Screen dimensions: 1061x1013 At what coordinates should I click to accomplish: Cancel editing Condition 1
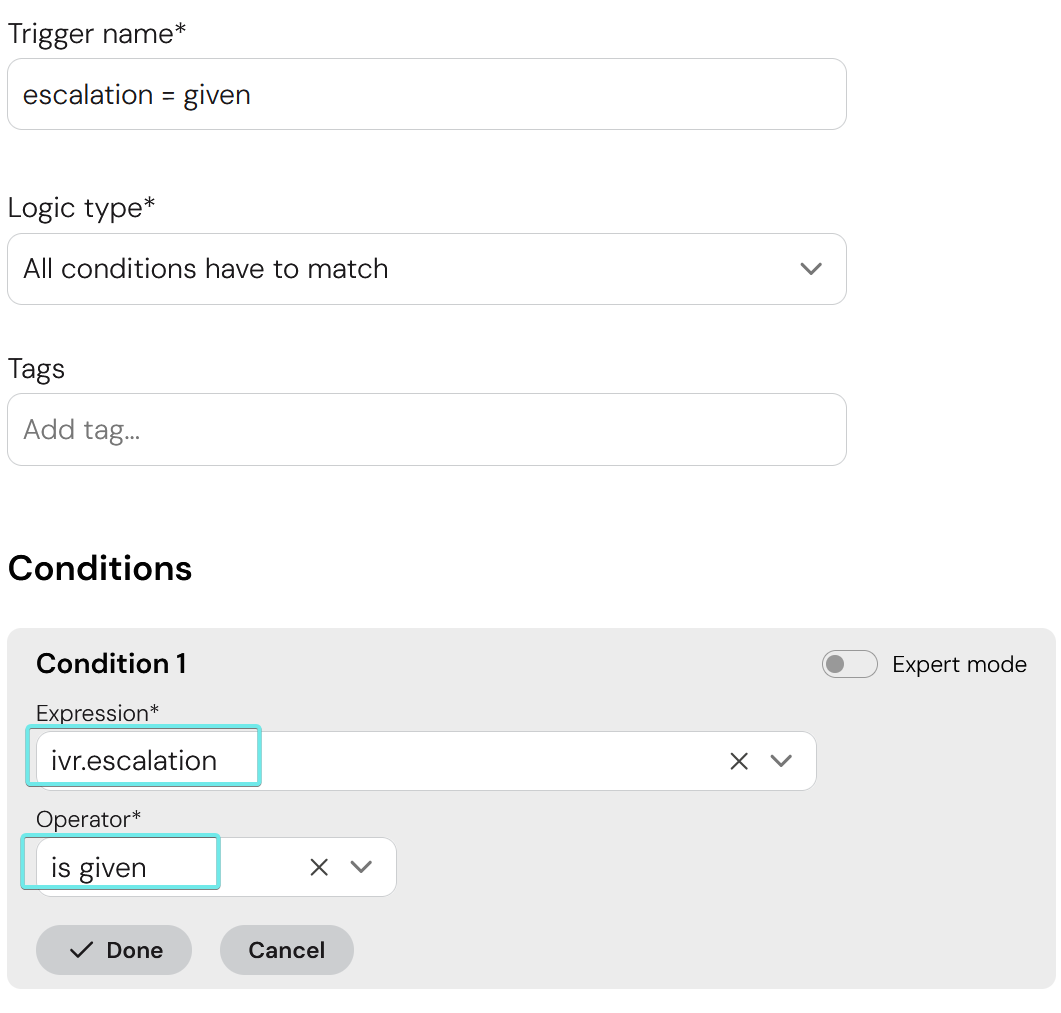point(286,950)
